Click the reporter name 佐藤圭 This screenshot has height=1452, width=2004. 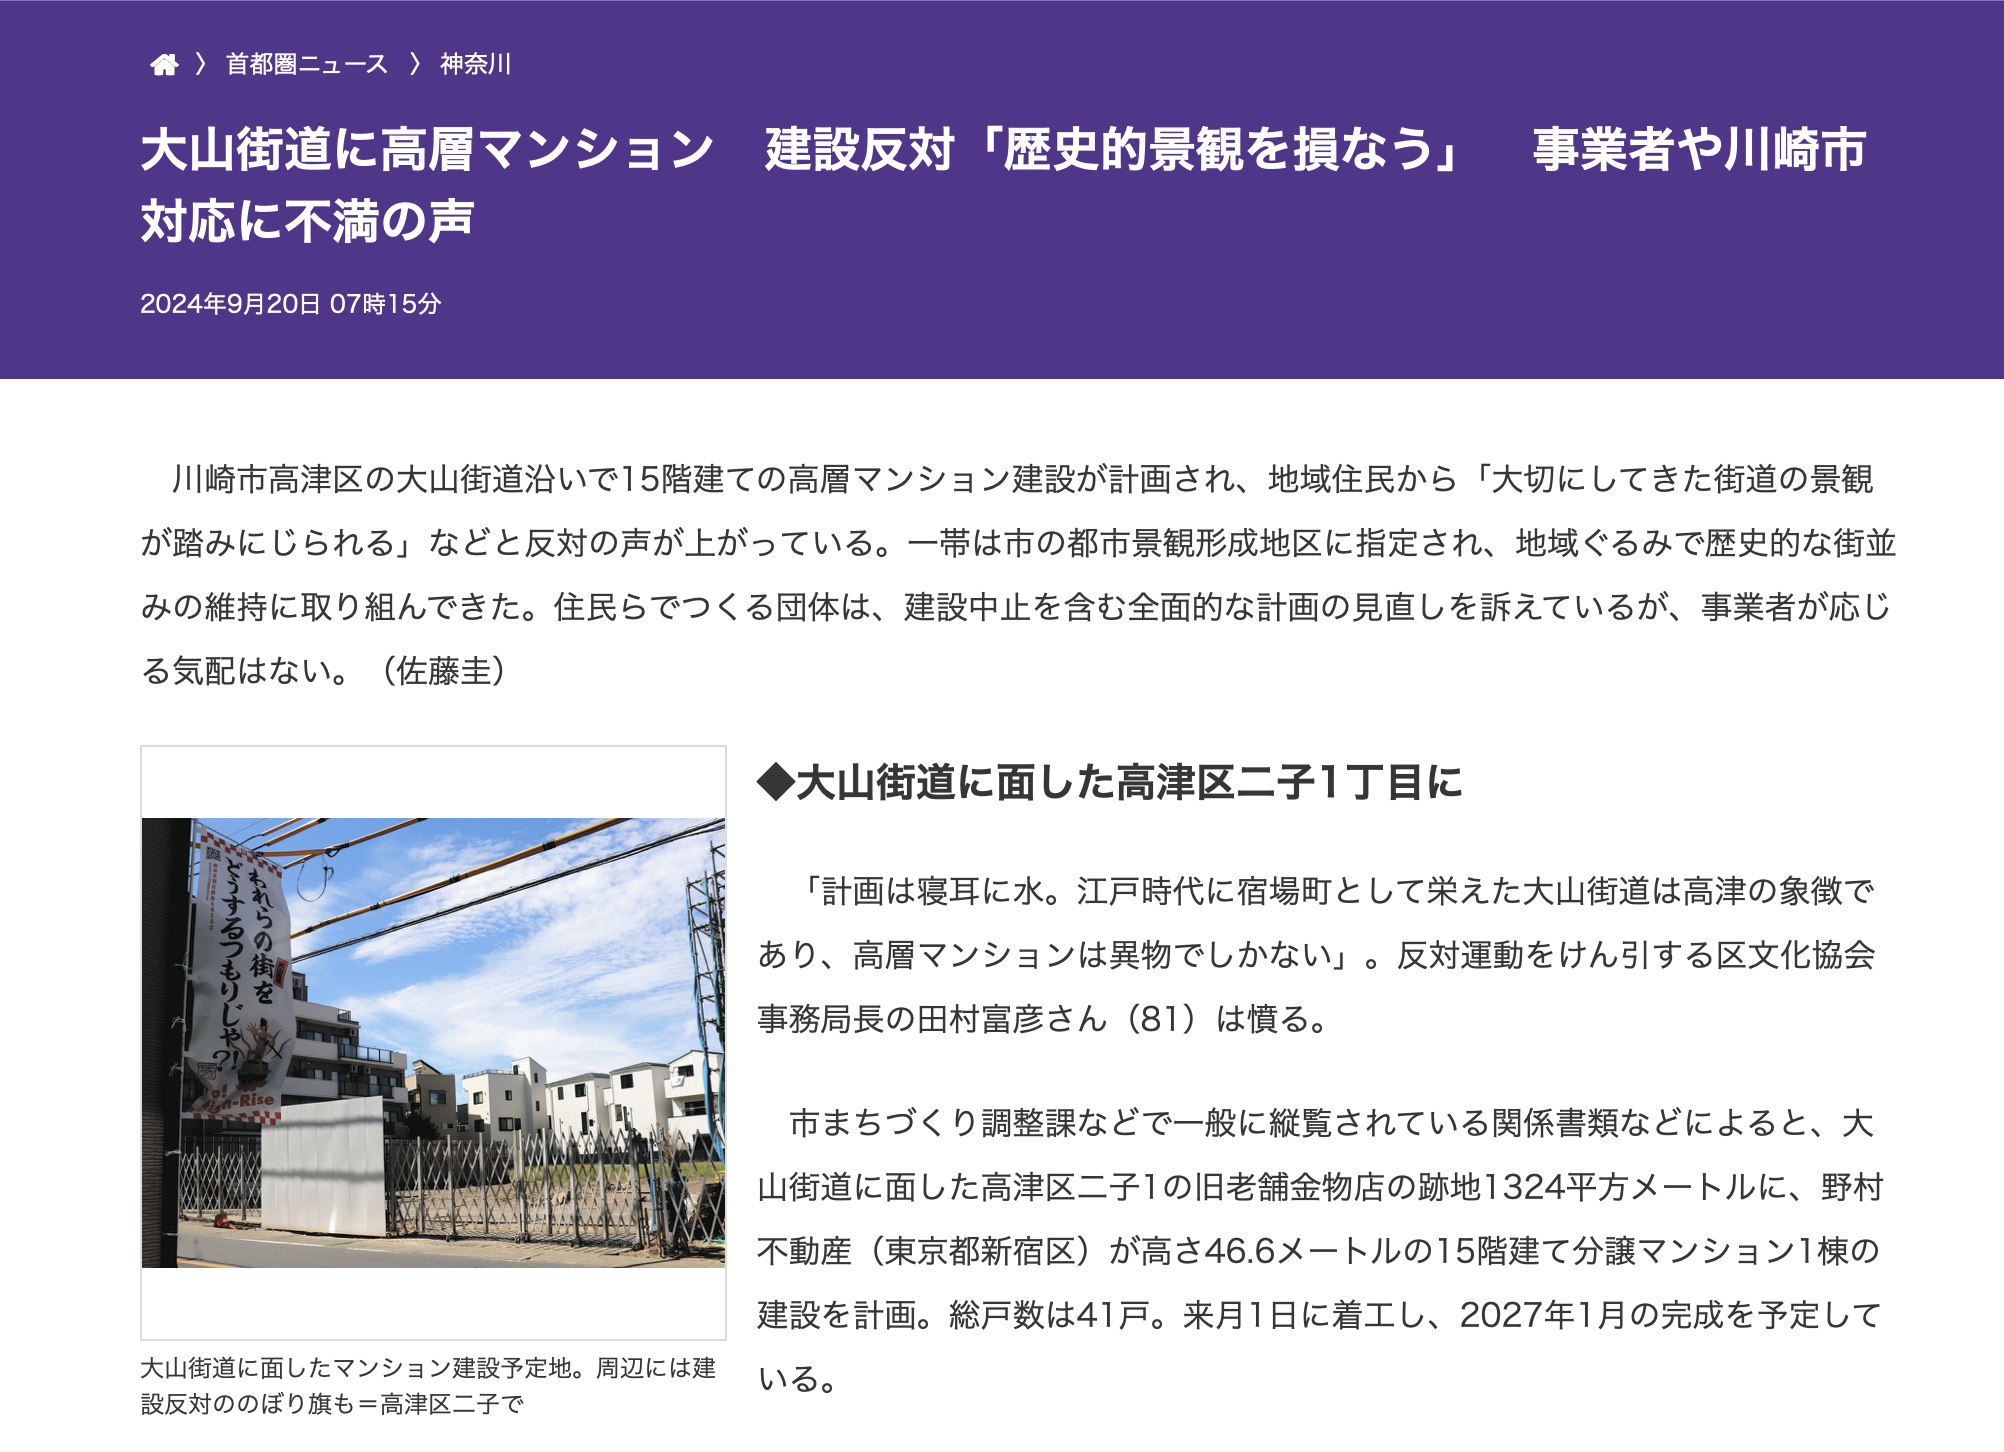point(444,671)
